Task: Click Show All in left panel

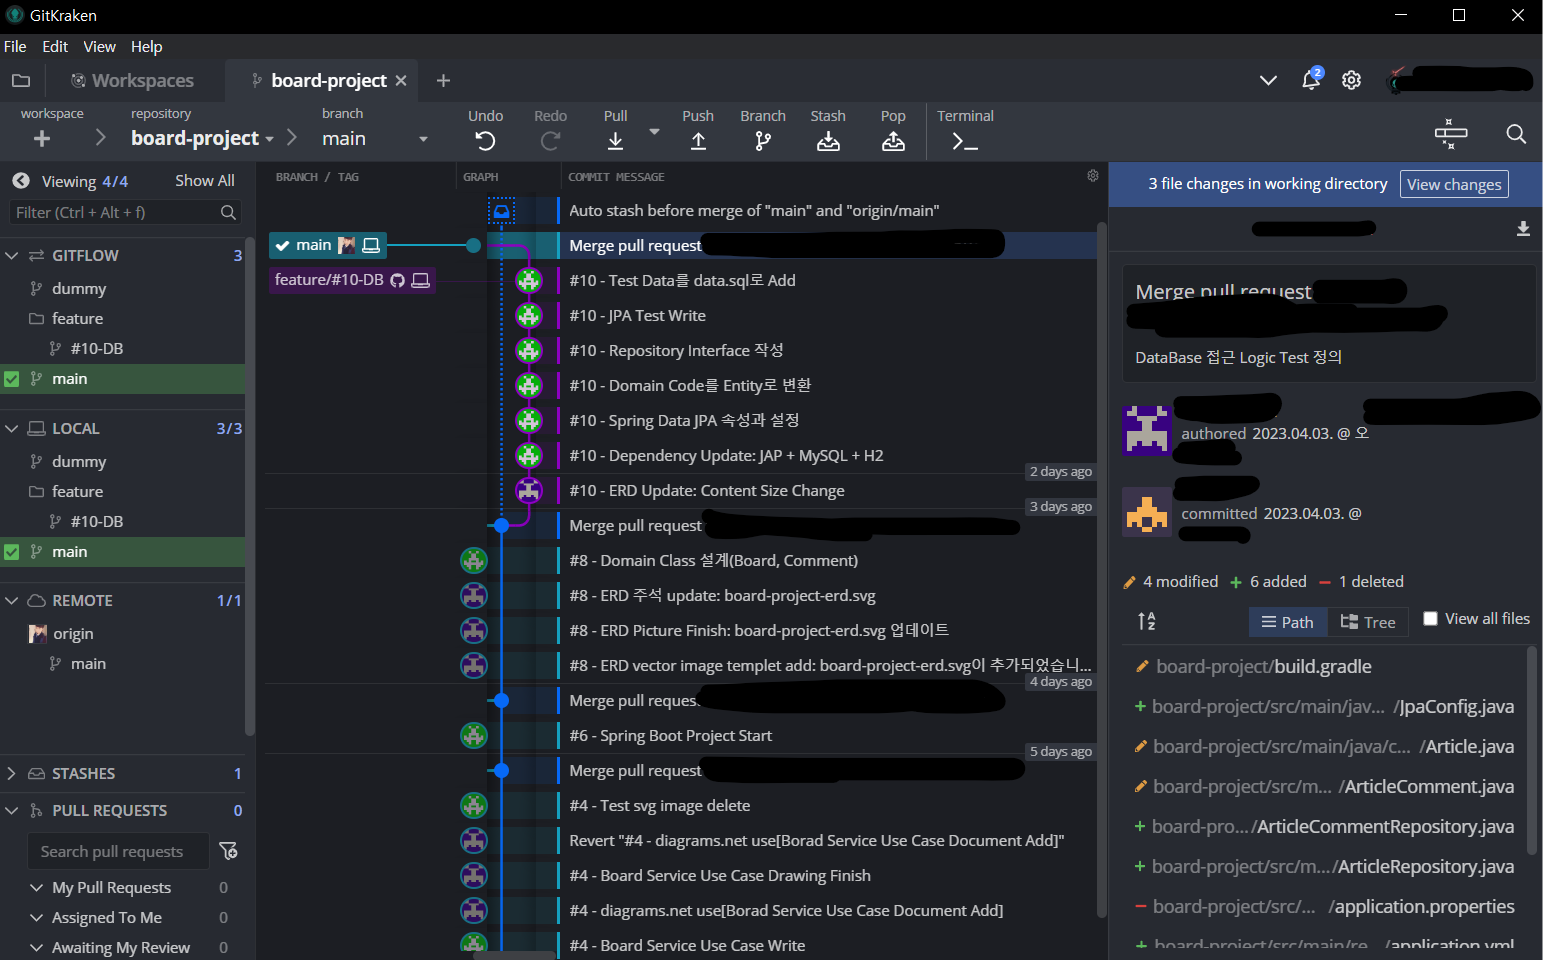Action: [x=205, y=181]
